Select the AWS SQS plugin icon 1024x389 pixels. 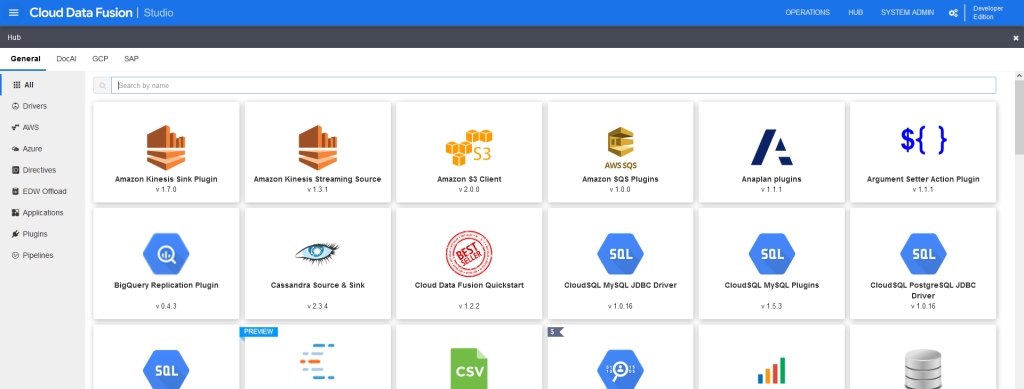click(x=620, y=148)
